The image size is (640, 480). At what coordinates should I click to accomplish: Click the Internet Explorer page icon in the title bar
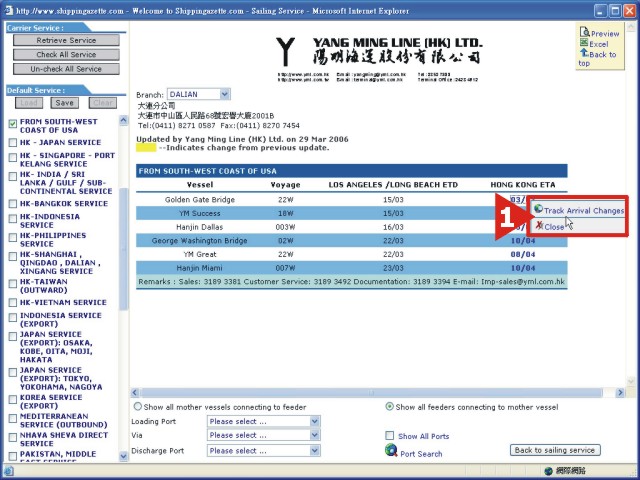pyautogui.click(x=8, y=11)
